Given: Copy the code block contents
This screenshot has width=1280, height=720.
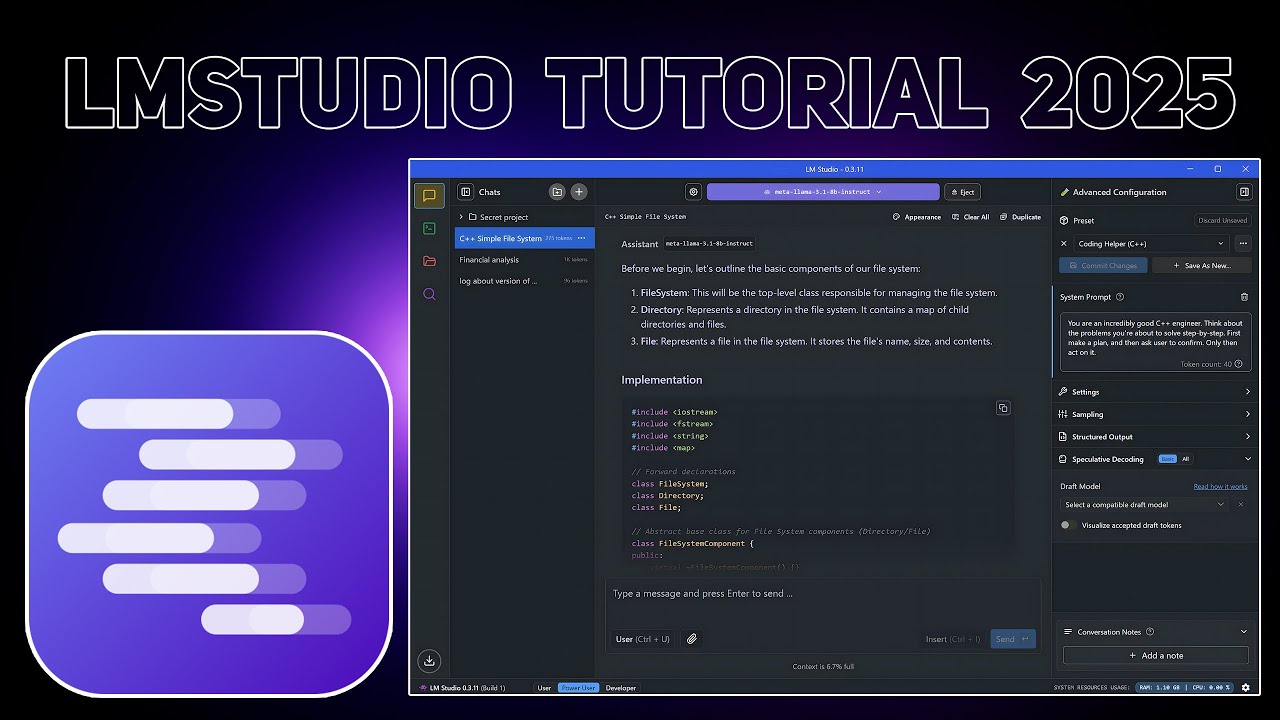Looking at the screenshot, I should [1003, 408].
